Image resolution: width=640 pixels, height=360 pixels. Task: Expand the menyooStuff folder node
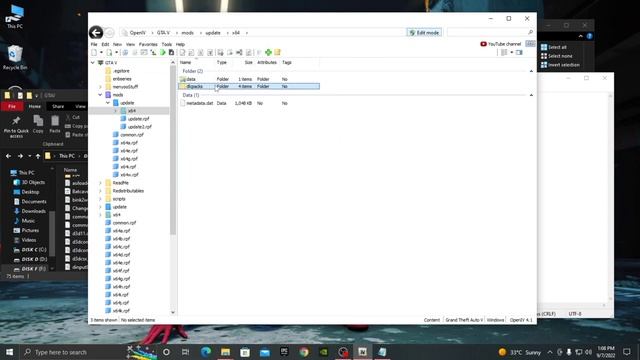tap(100, 87)
